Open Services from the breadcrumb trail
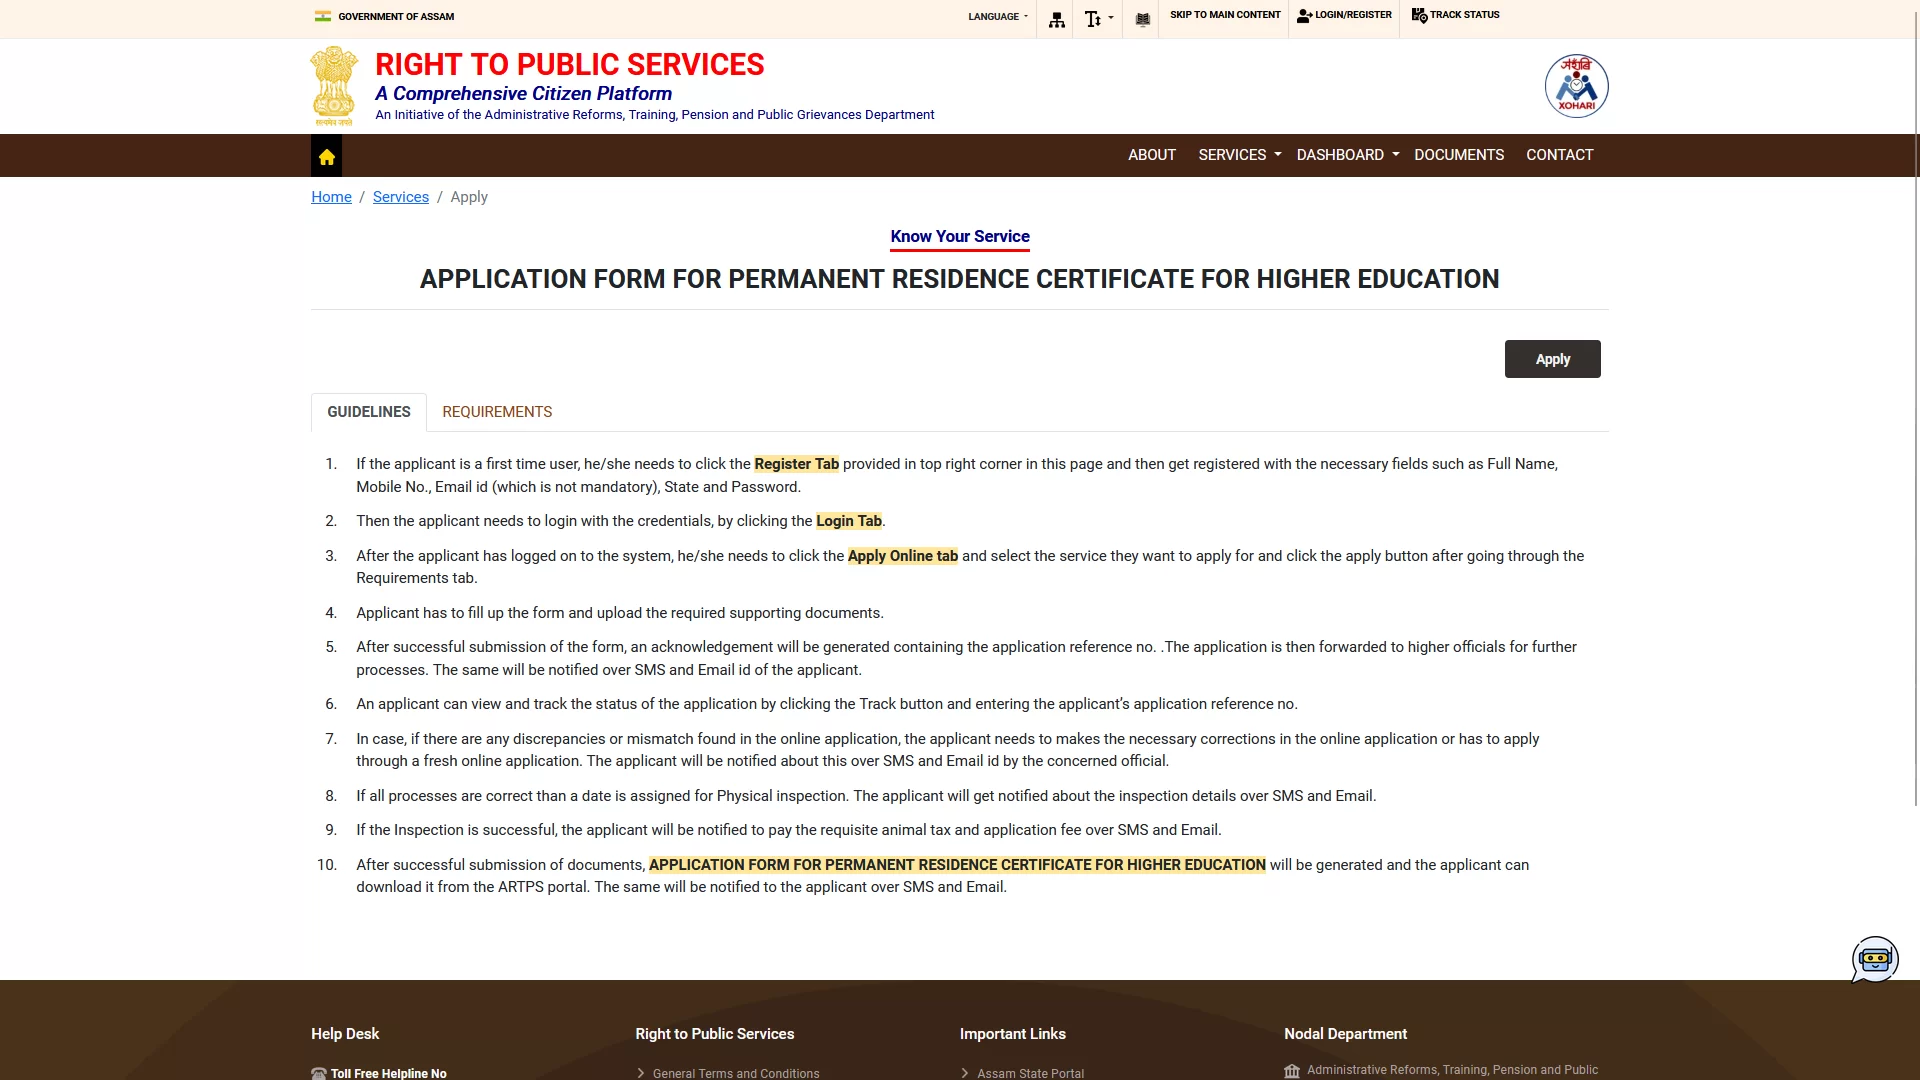The image size is (1920, 1080). [x=400, y=196]
